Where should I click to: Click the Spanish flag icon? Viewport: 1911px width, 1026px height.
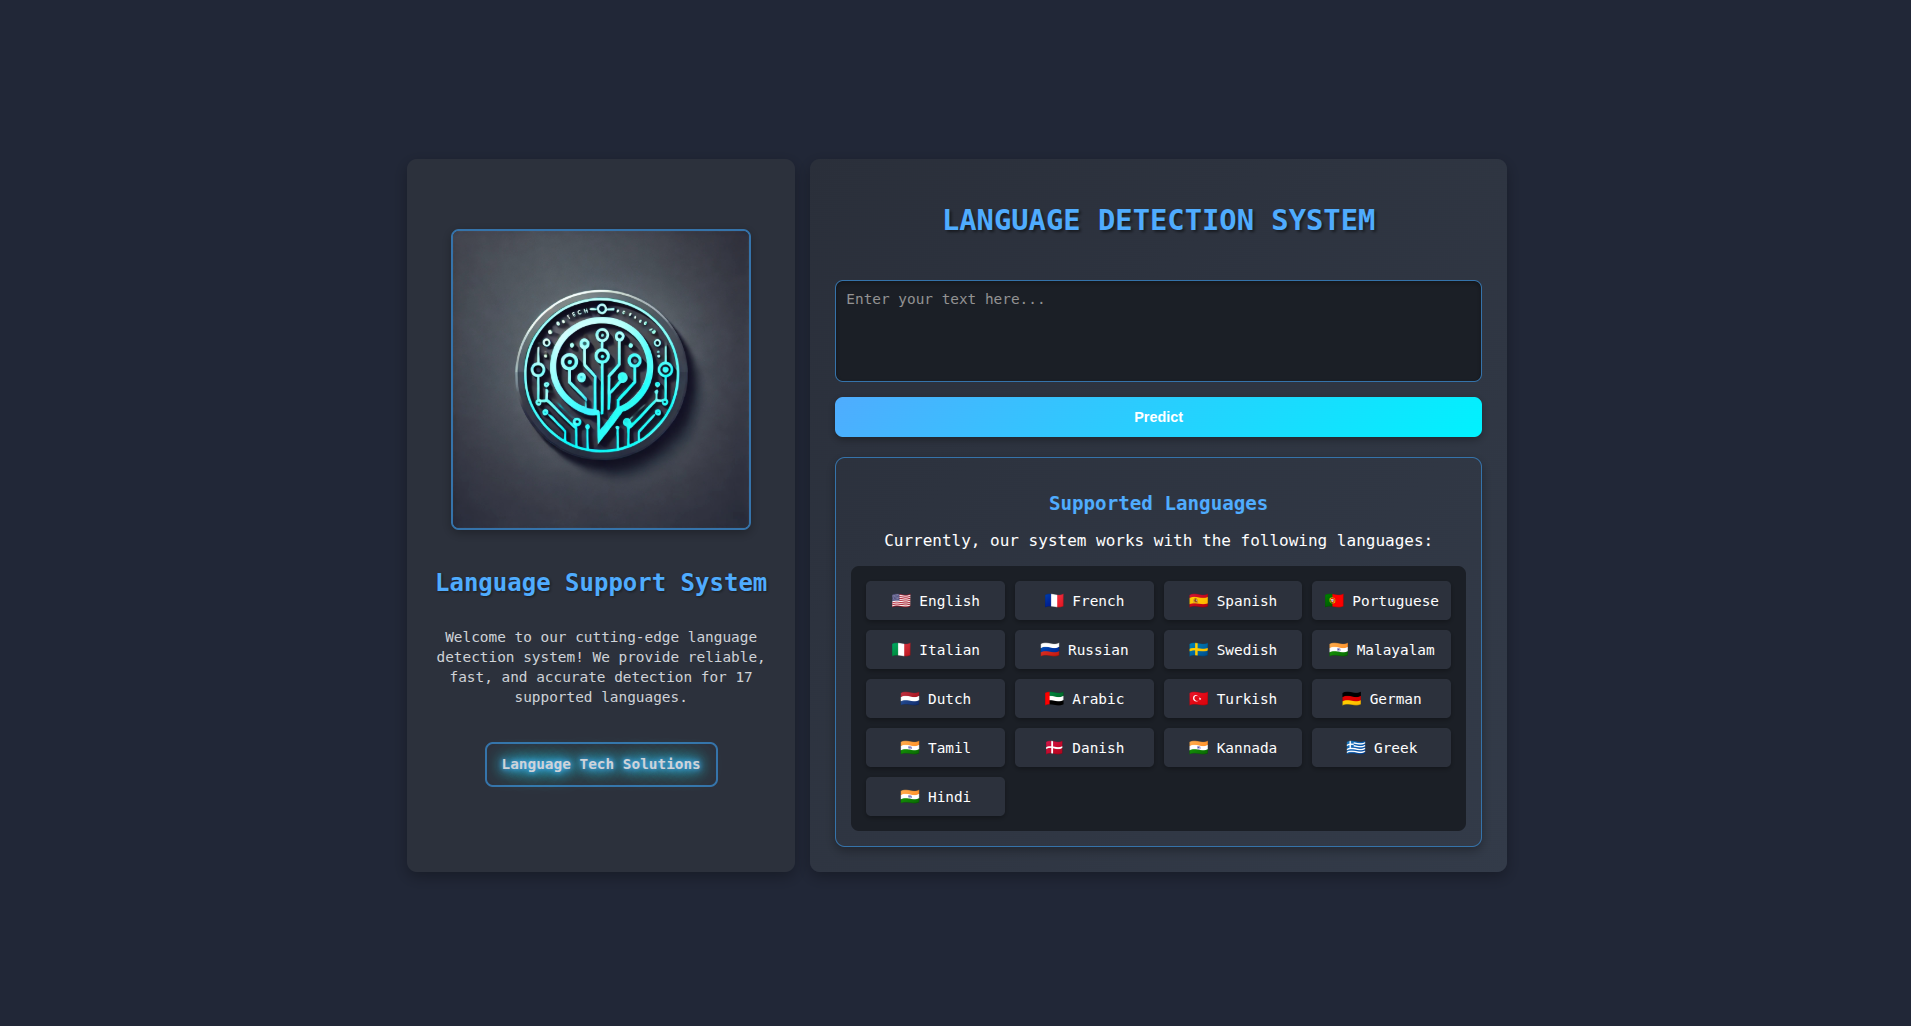point(1199,600)
